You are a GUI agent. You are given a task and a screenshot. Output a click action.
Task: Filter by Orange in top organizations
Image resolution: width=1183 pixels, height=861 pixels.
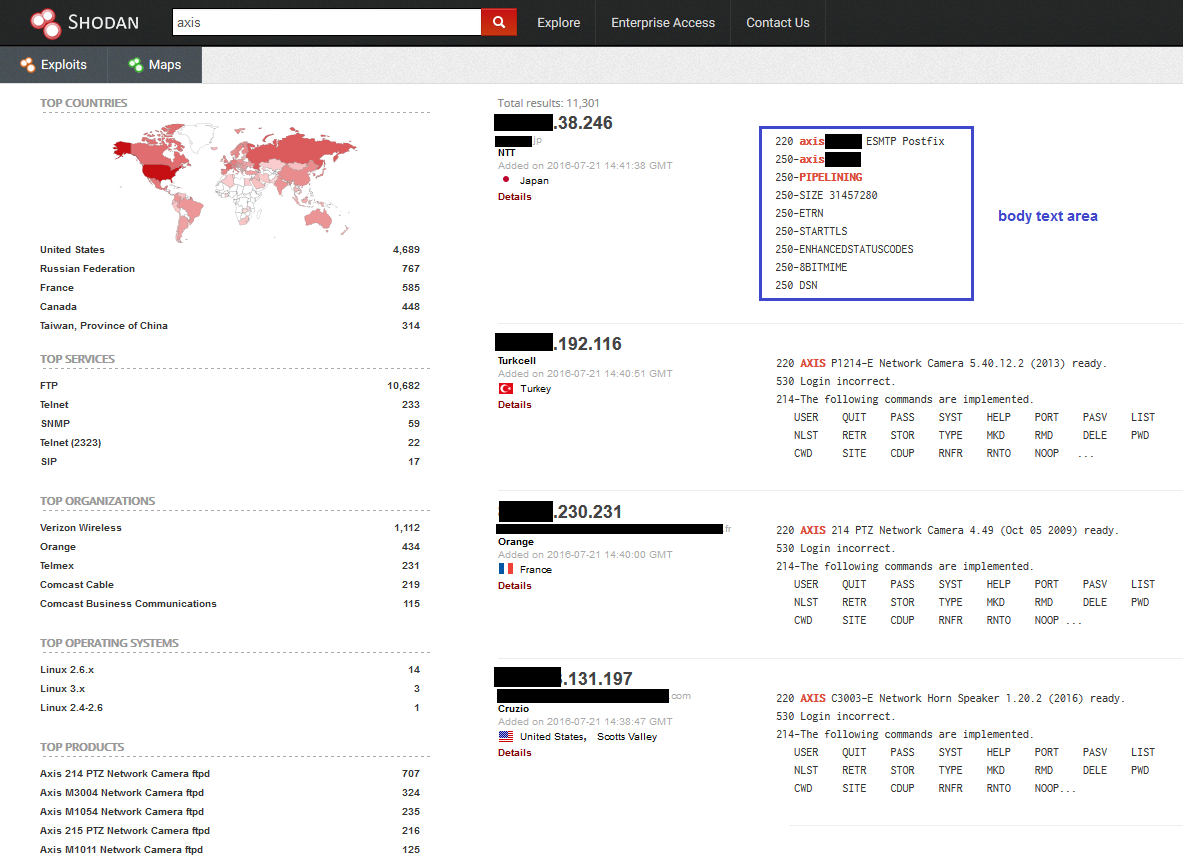pyautogui.click(x=58, y=546)
